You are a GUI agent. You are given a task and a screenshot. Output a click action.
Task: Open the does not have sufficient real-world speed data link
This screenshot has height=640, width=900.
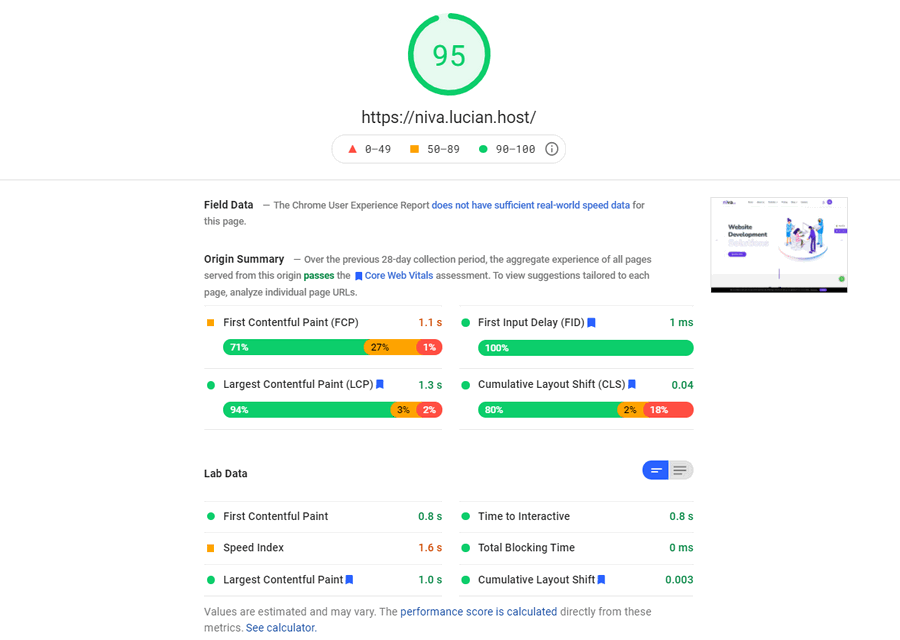coord(530,205)
